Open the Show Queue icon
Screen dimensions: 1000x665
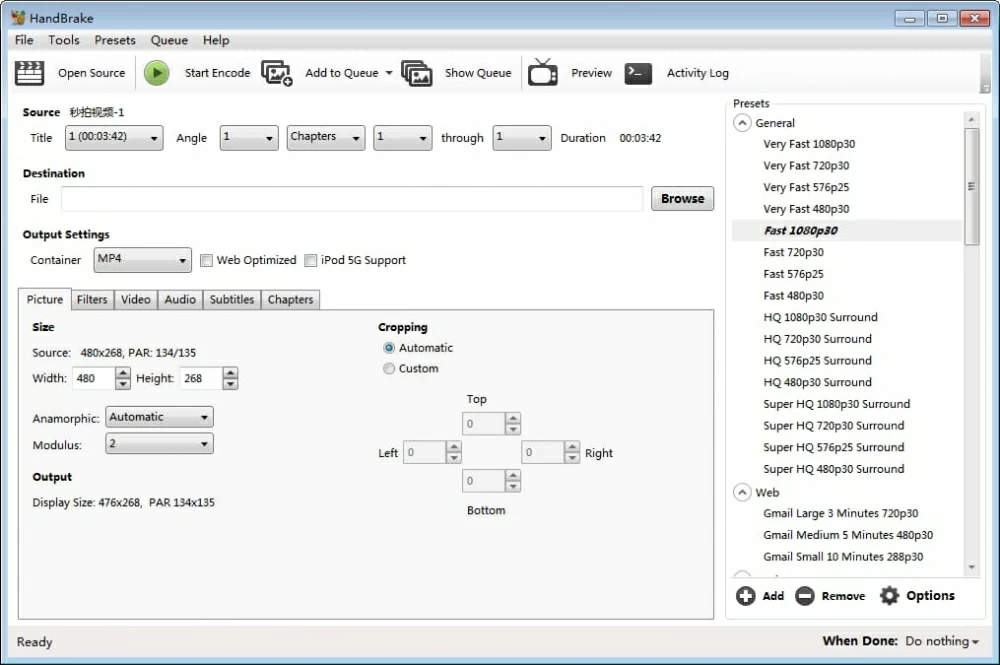(x=417, y=73)
